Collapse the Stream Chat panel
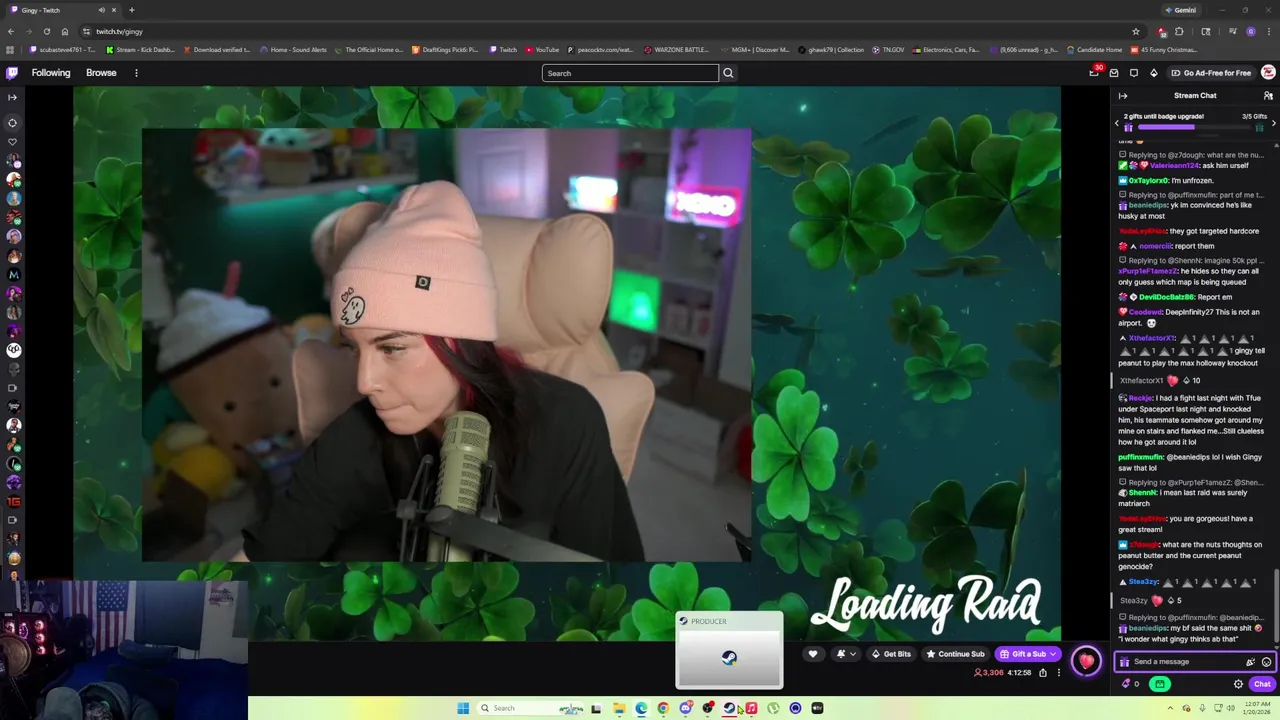The height and width of the screenshot is (720, 1280). point(1123,96)
